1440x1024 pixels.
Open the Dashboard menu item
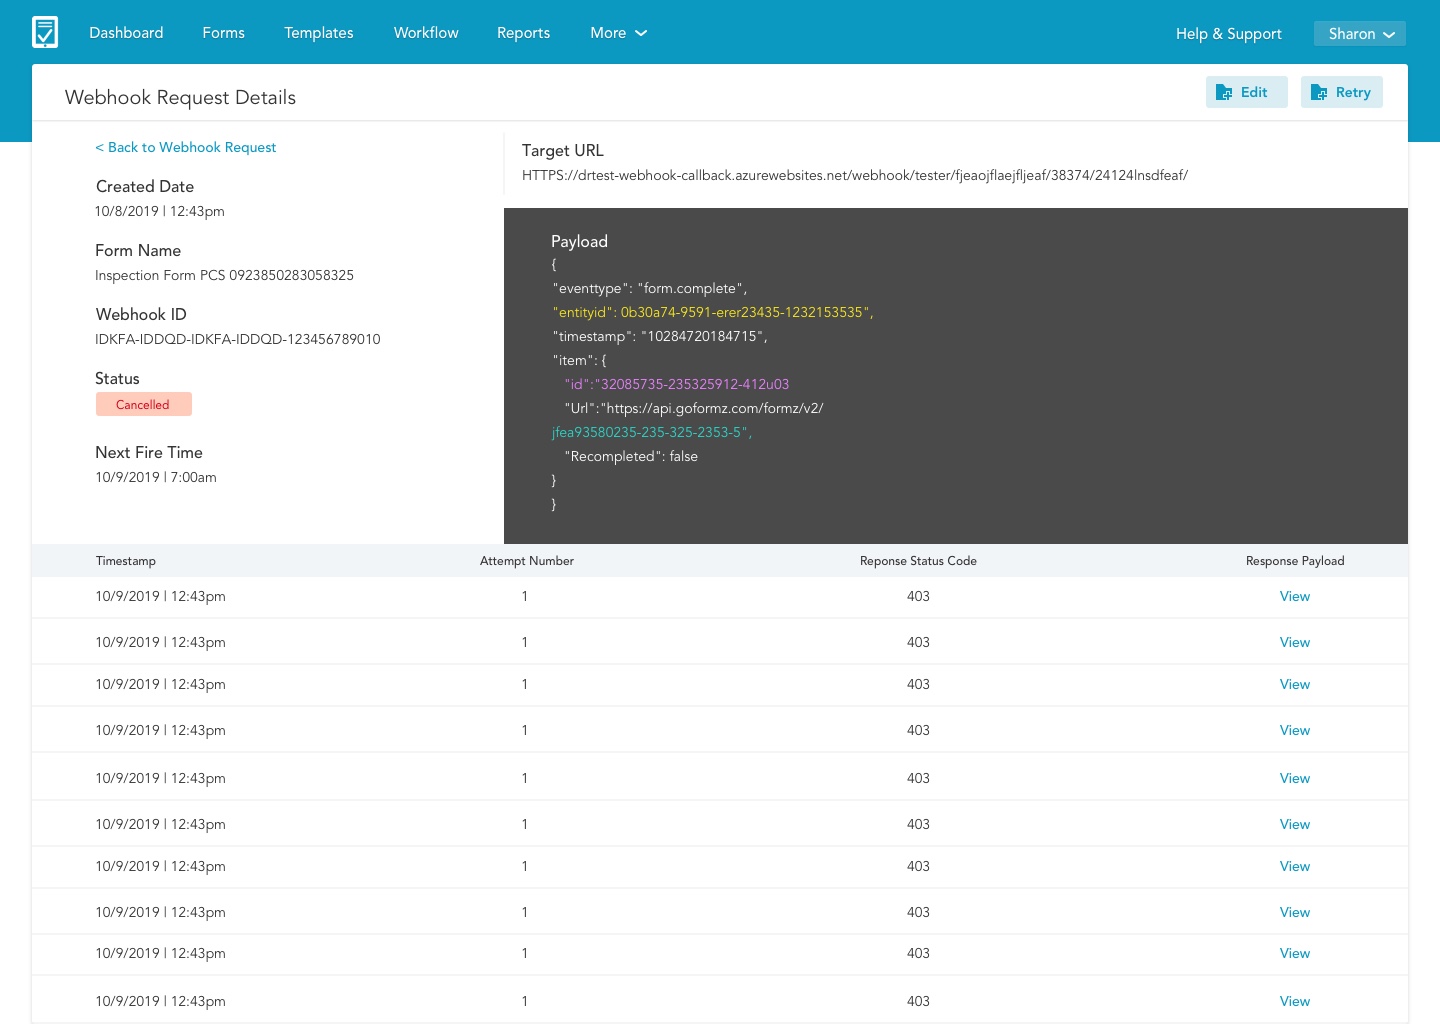tap(126, 33)
